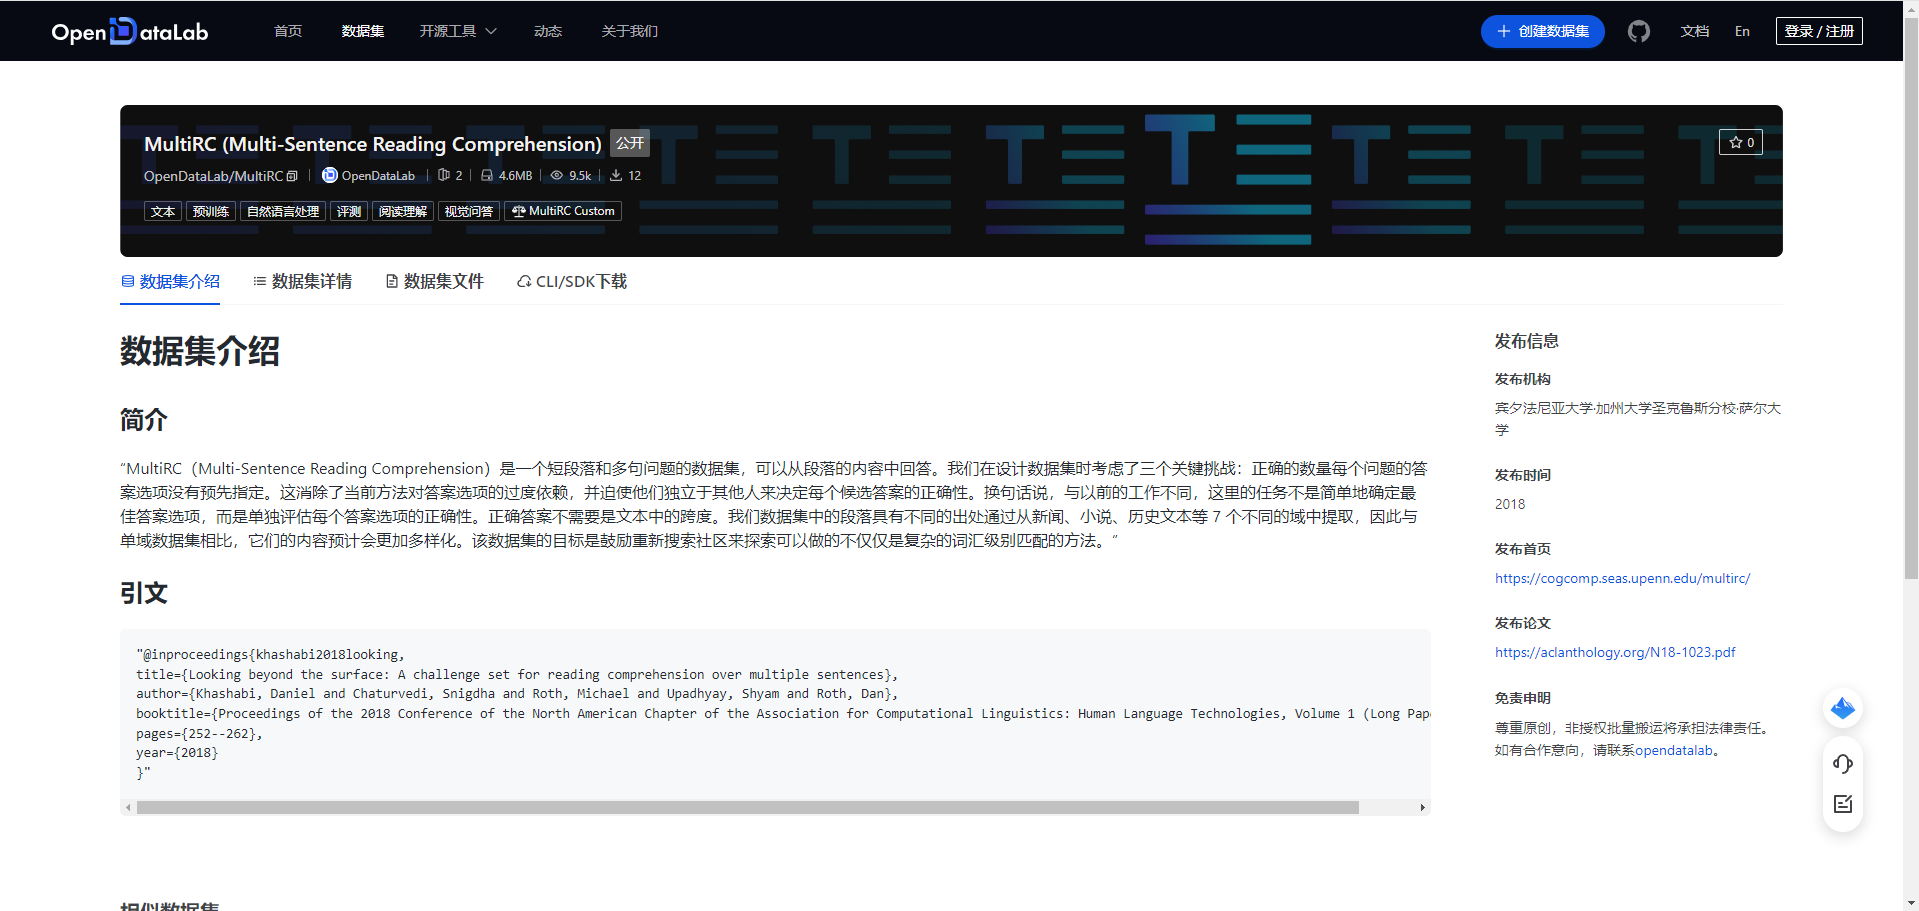
Task: Select the 评测 tag
Action: (x=349, y=211)
